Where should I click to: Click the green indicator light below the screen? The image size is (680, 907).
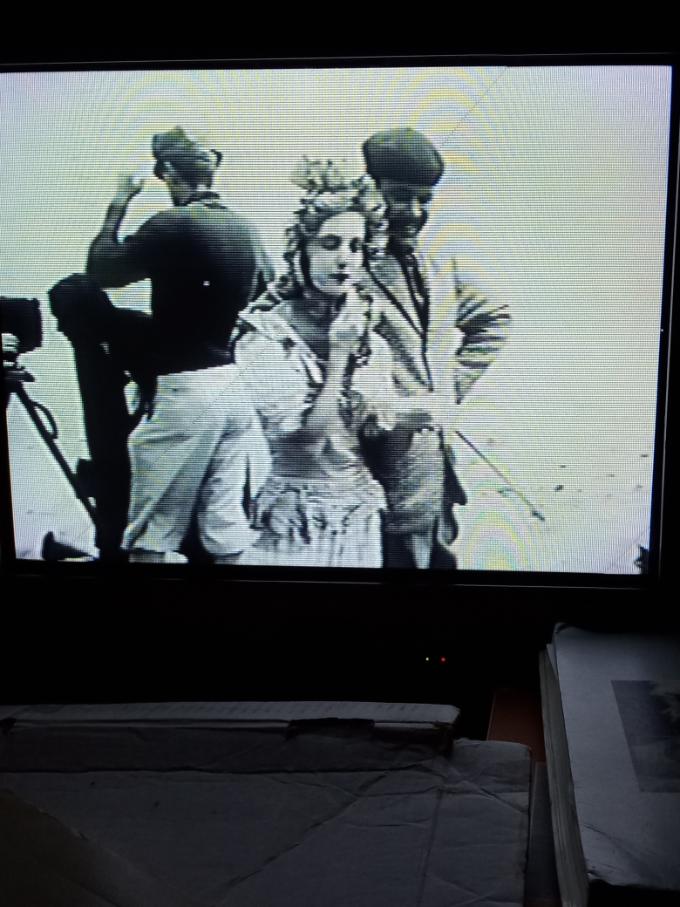(x=428, y=660)
